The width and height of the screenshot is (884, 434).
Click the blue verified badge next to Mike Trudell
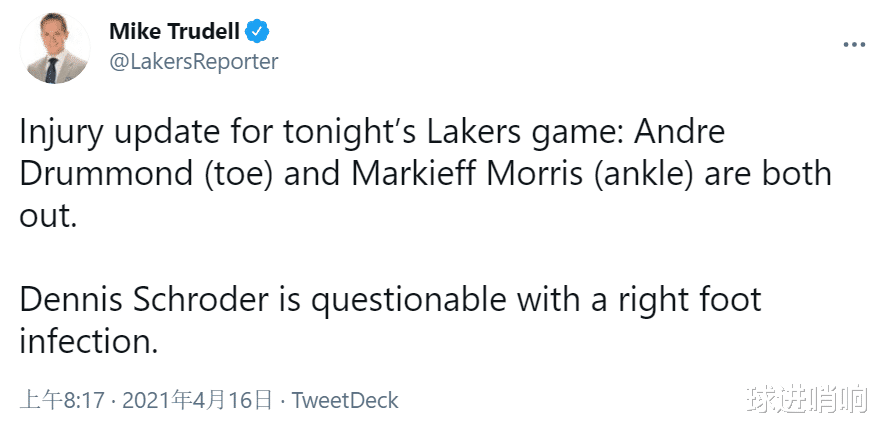[x=258, y=30]
